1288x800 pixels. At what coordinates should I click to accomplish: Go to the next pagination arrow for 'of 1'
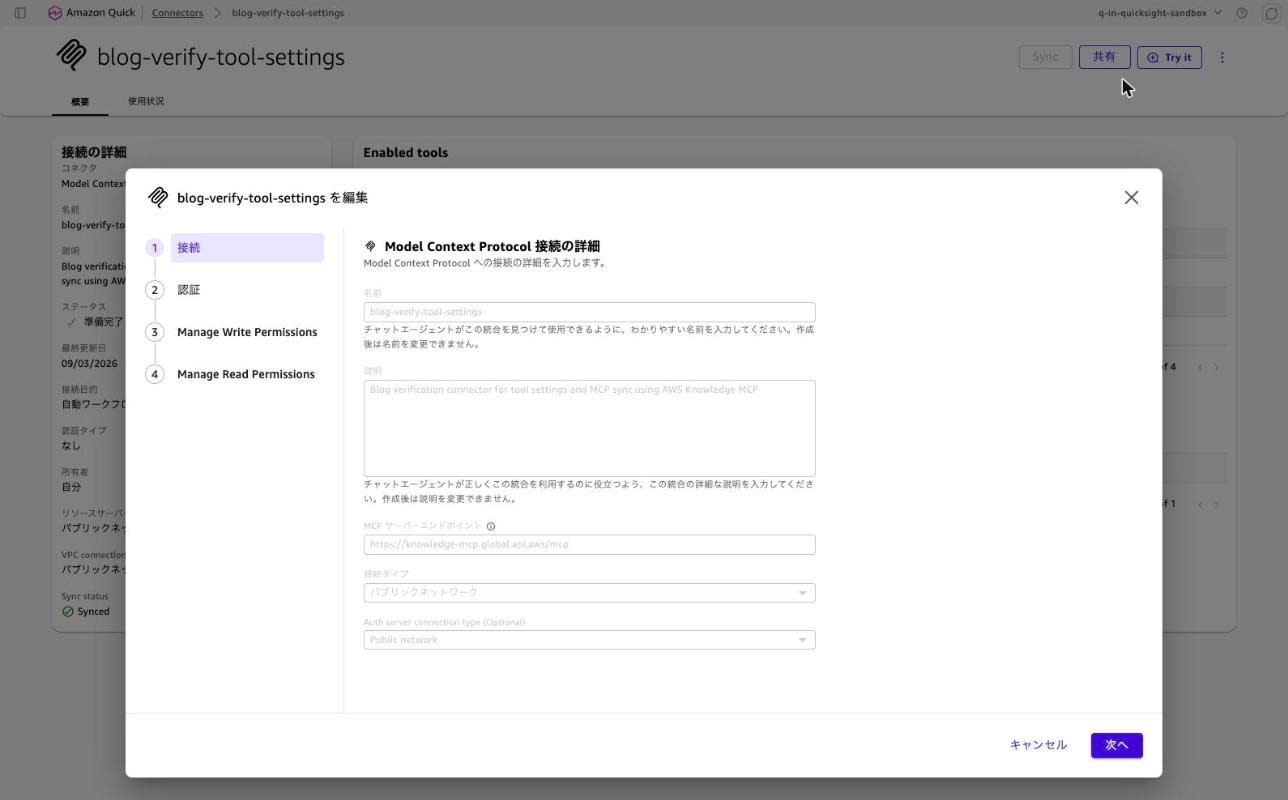[x=1216, y=504]
